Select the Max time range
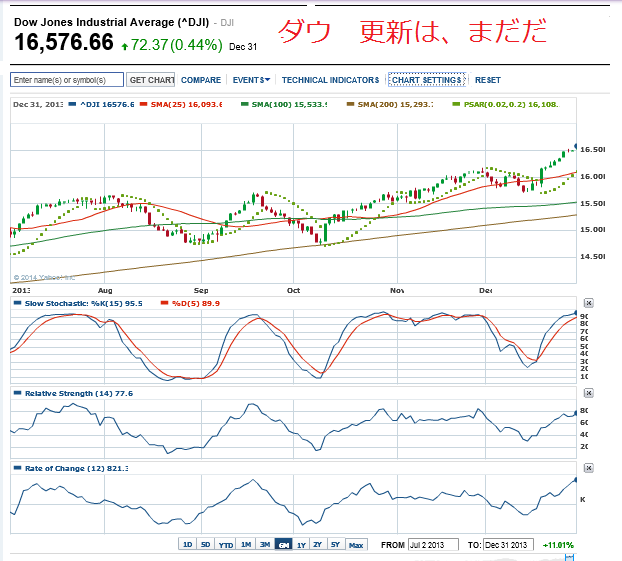This screenshot has width=622, height=561. [356, 545]
